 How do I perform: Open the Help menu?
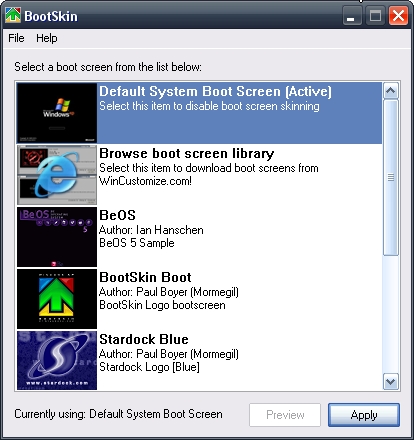click(x=47, y=38)
